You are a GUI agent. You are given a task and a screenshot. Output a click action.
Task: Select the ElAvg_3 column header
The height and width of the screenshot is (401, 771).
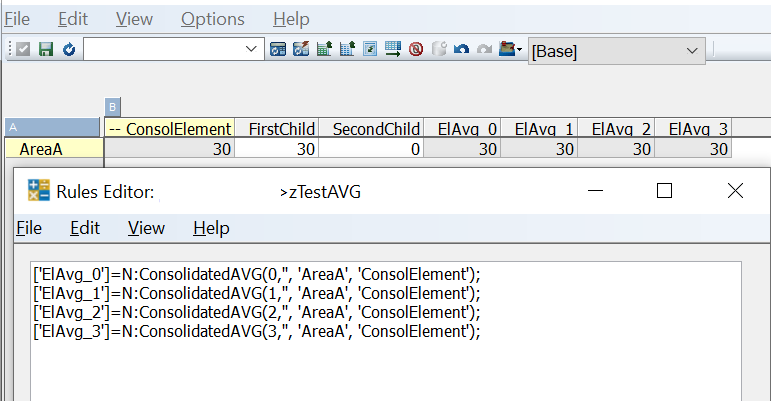pyautogui.click(x=693, y=128)
